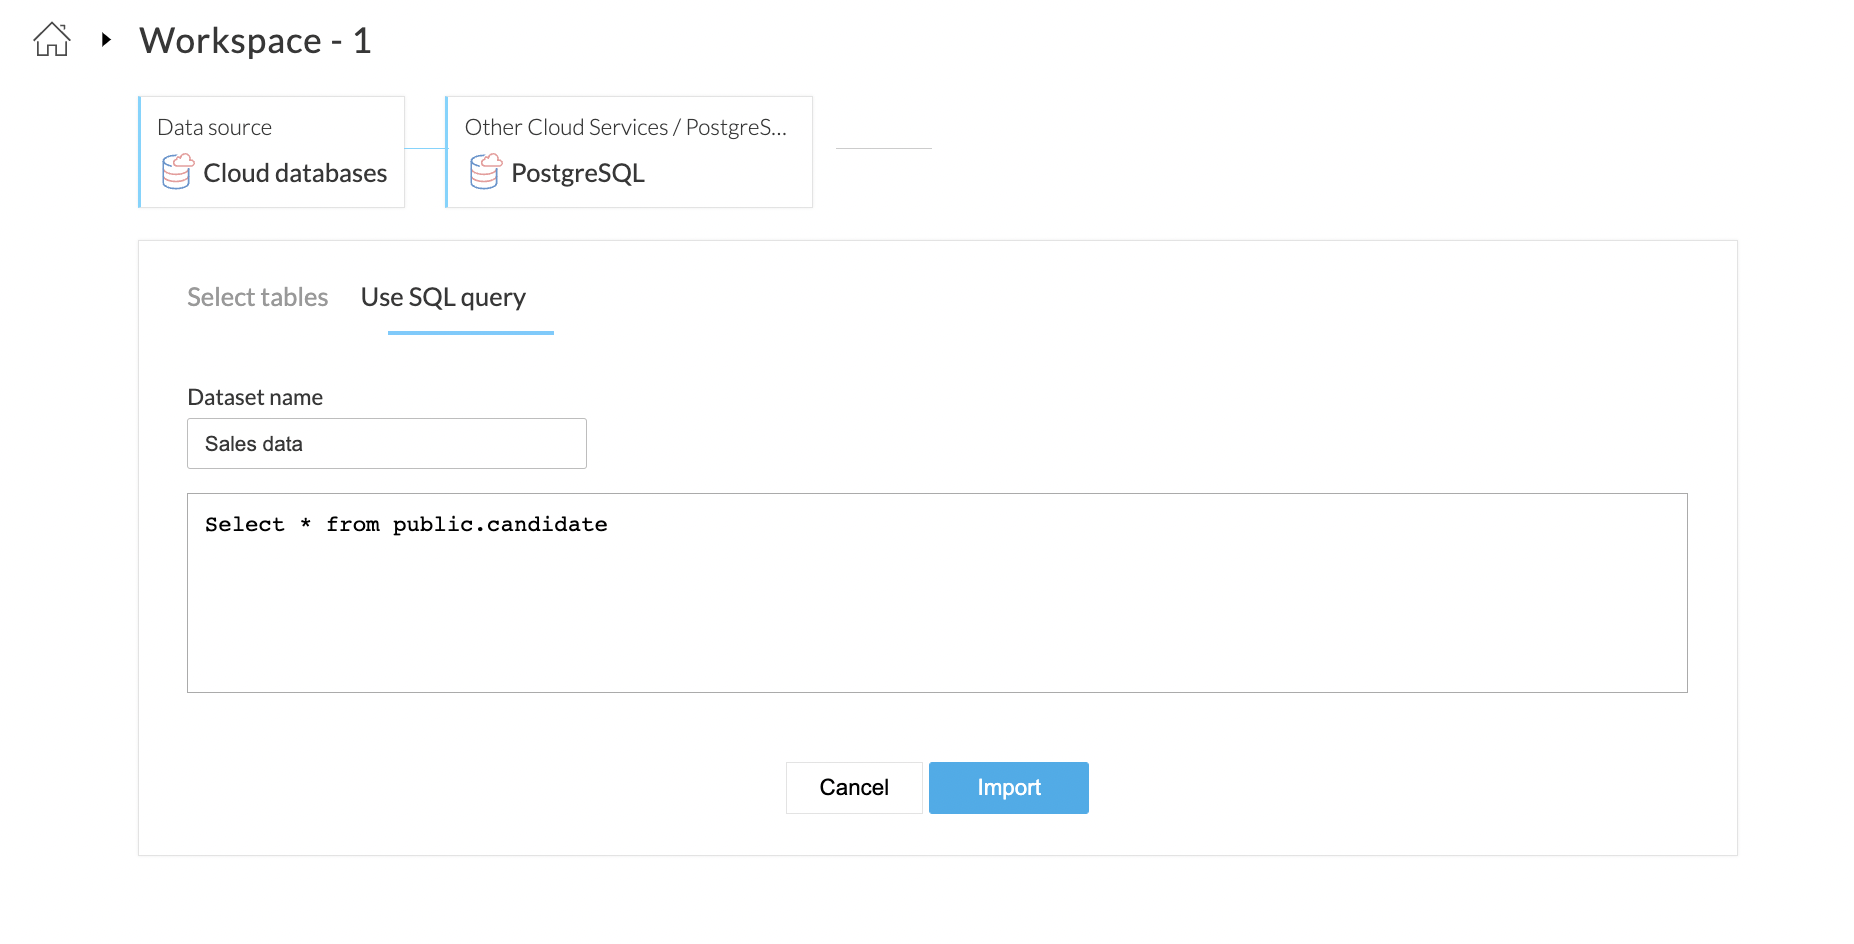The image size is (1854, 944).
Task: Click the Other Cloud Services / PostgreS... heading
Action: tap(626, 127)
